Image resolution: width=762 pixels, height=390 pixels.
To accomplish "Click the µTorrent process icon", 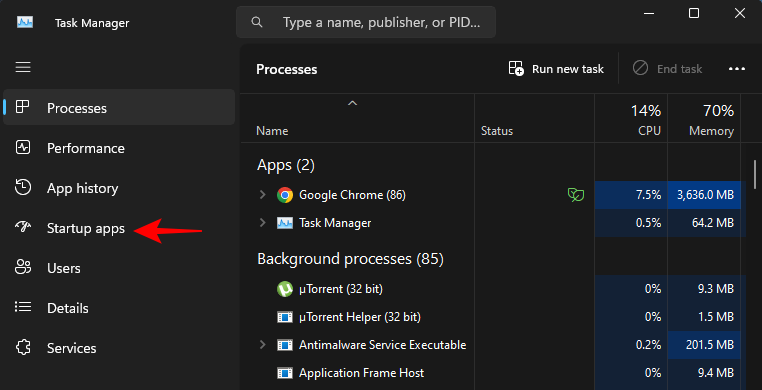I will click(285, 289).
